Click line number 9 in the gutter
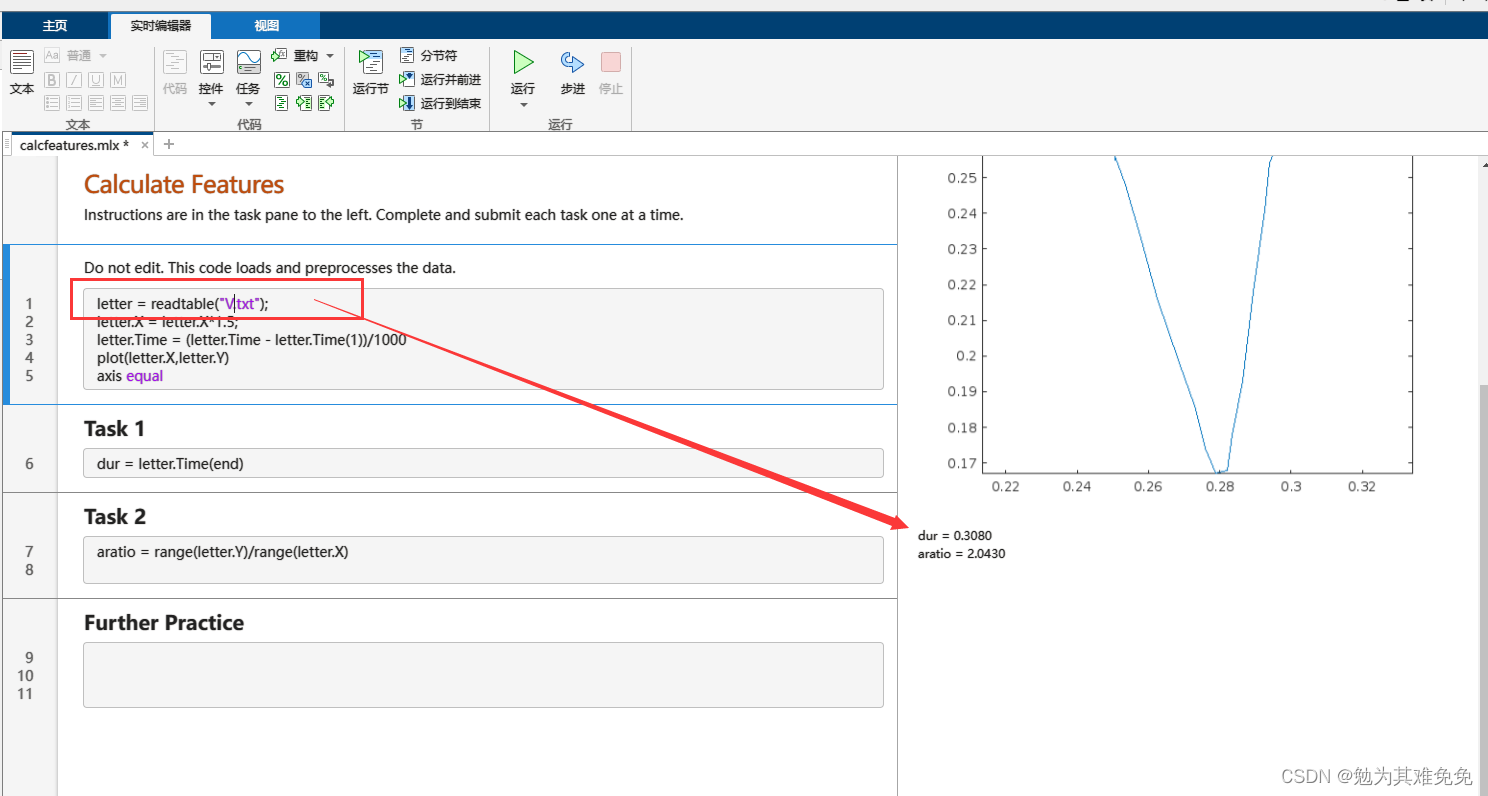Viewport: 1488px width, 796px height. tap(29, 657)
